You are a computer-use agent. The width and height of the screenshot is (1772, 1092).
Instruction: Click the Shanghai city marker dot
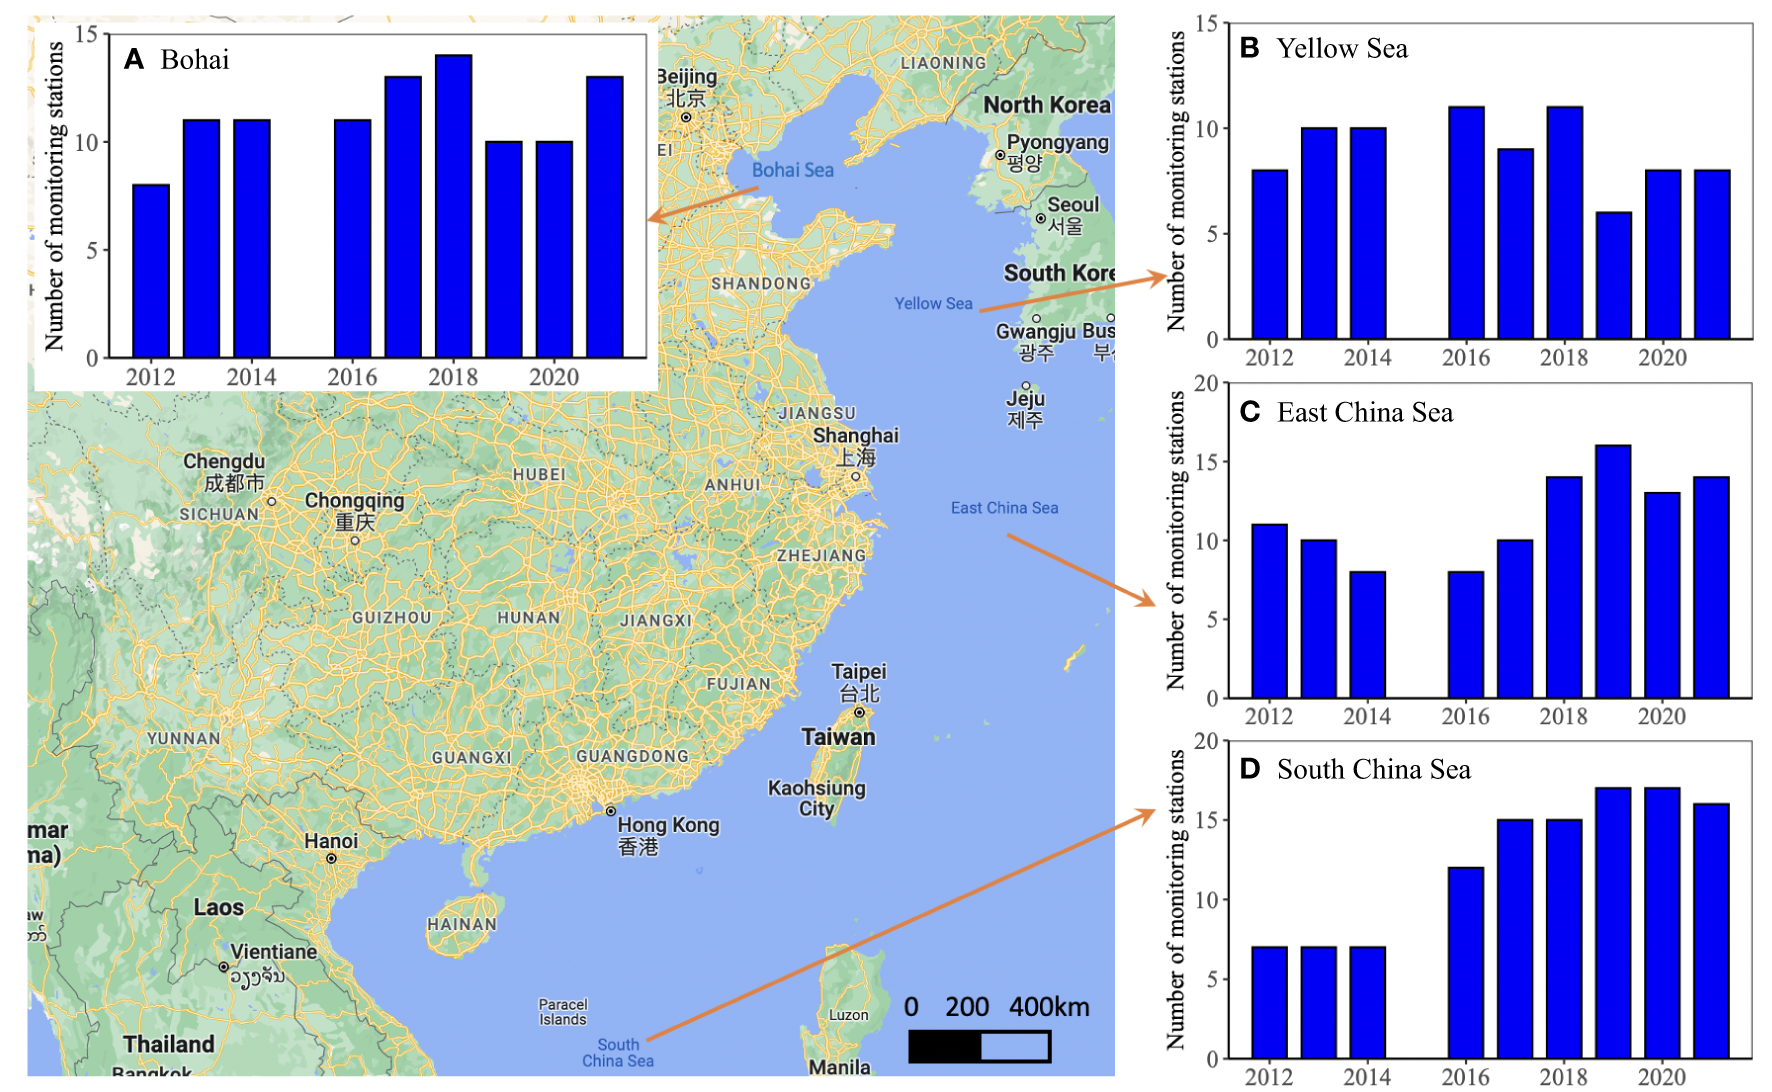pos(855,476)
